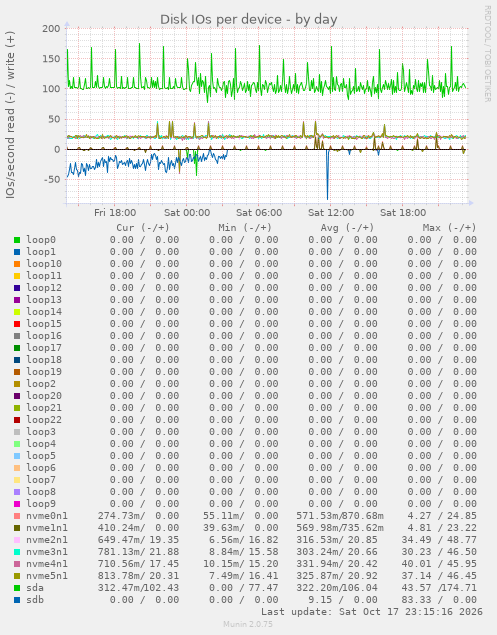497x635 pixels.
Task: Click nvme4n1 min value '10.15m/ 15.20'
Action: tap(241, 564)
